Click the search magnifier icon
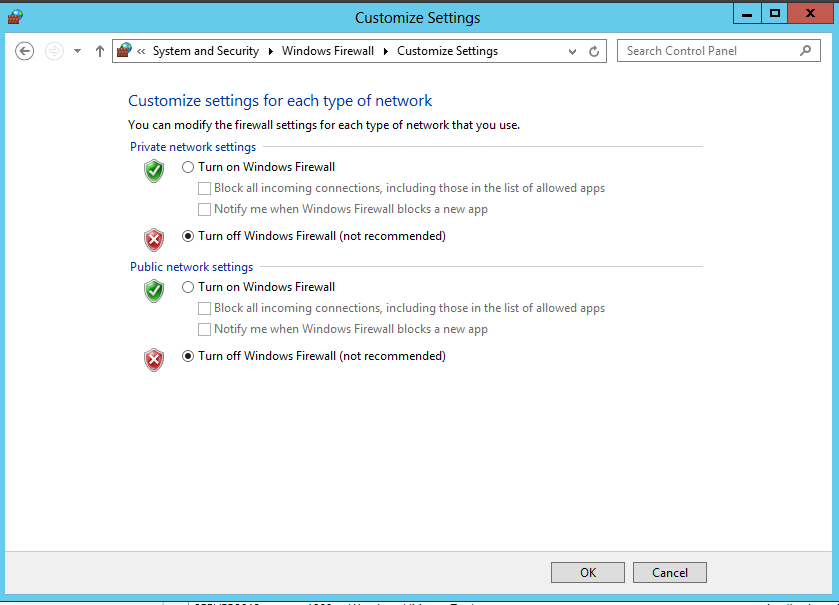 point(805,51)
